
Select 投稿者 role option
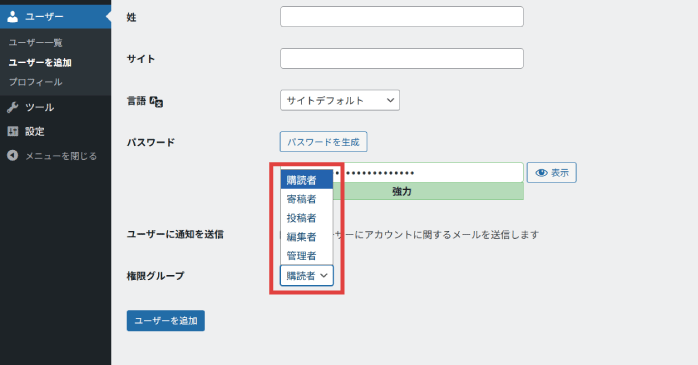(x=306, y=218)
